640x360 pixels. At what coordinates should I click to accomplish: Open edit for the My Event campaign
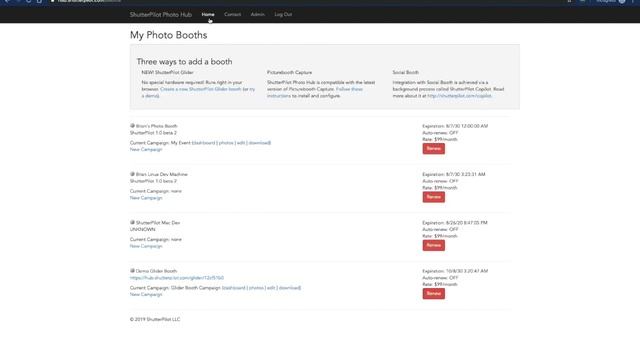tap(241, 143)
